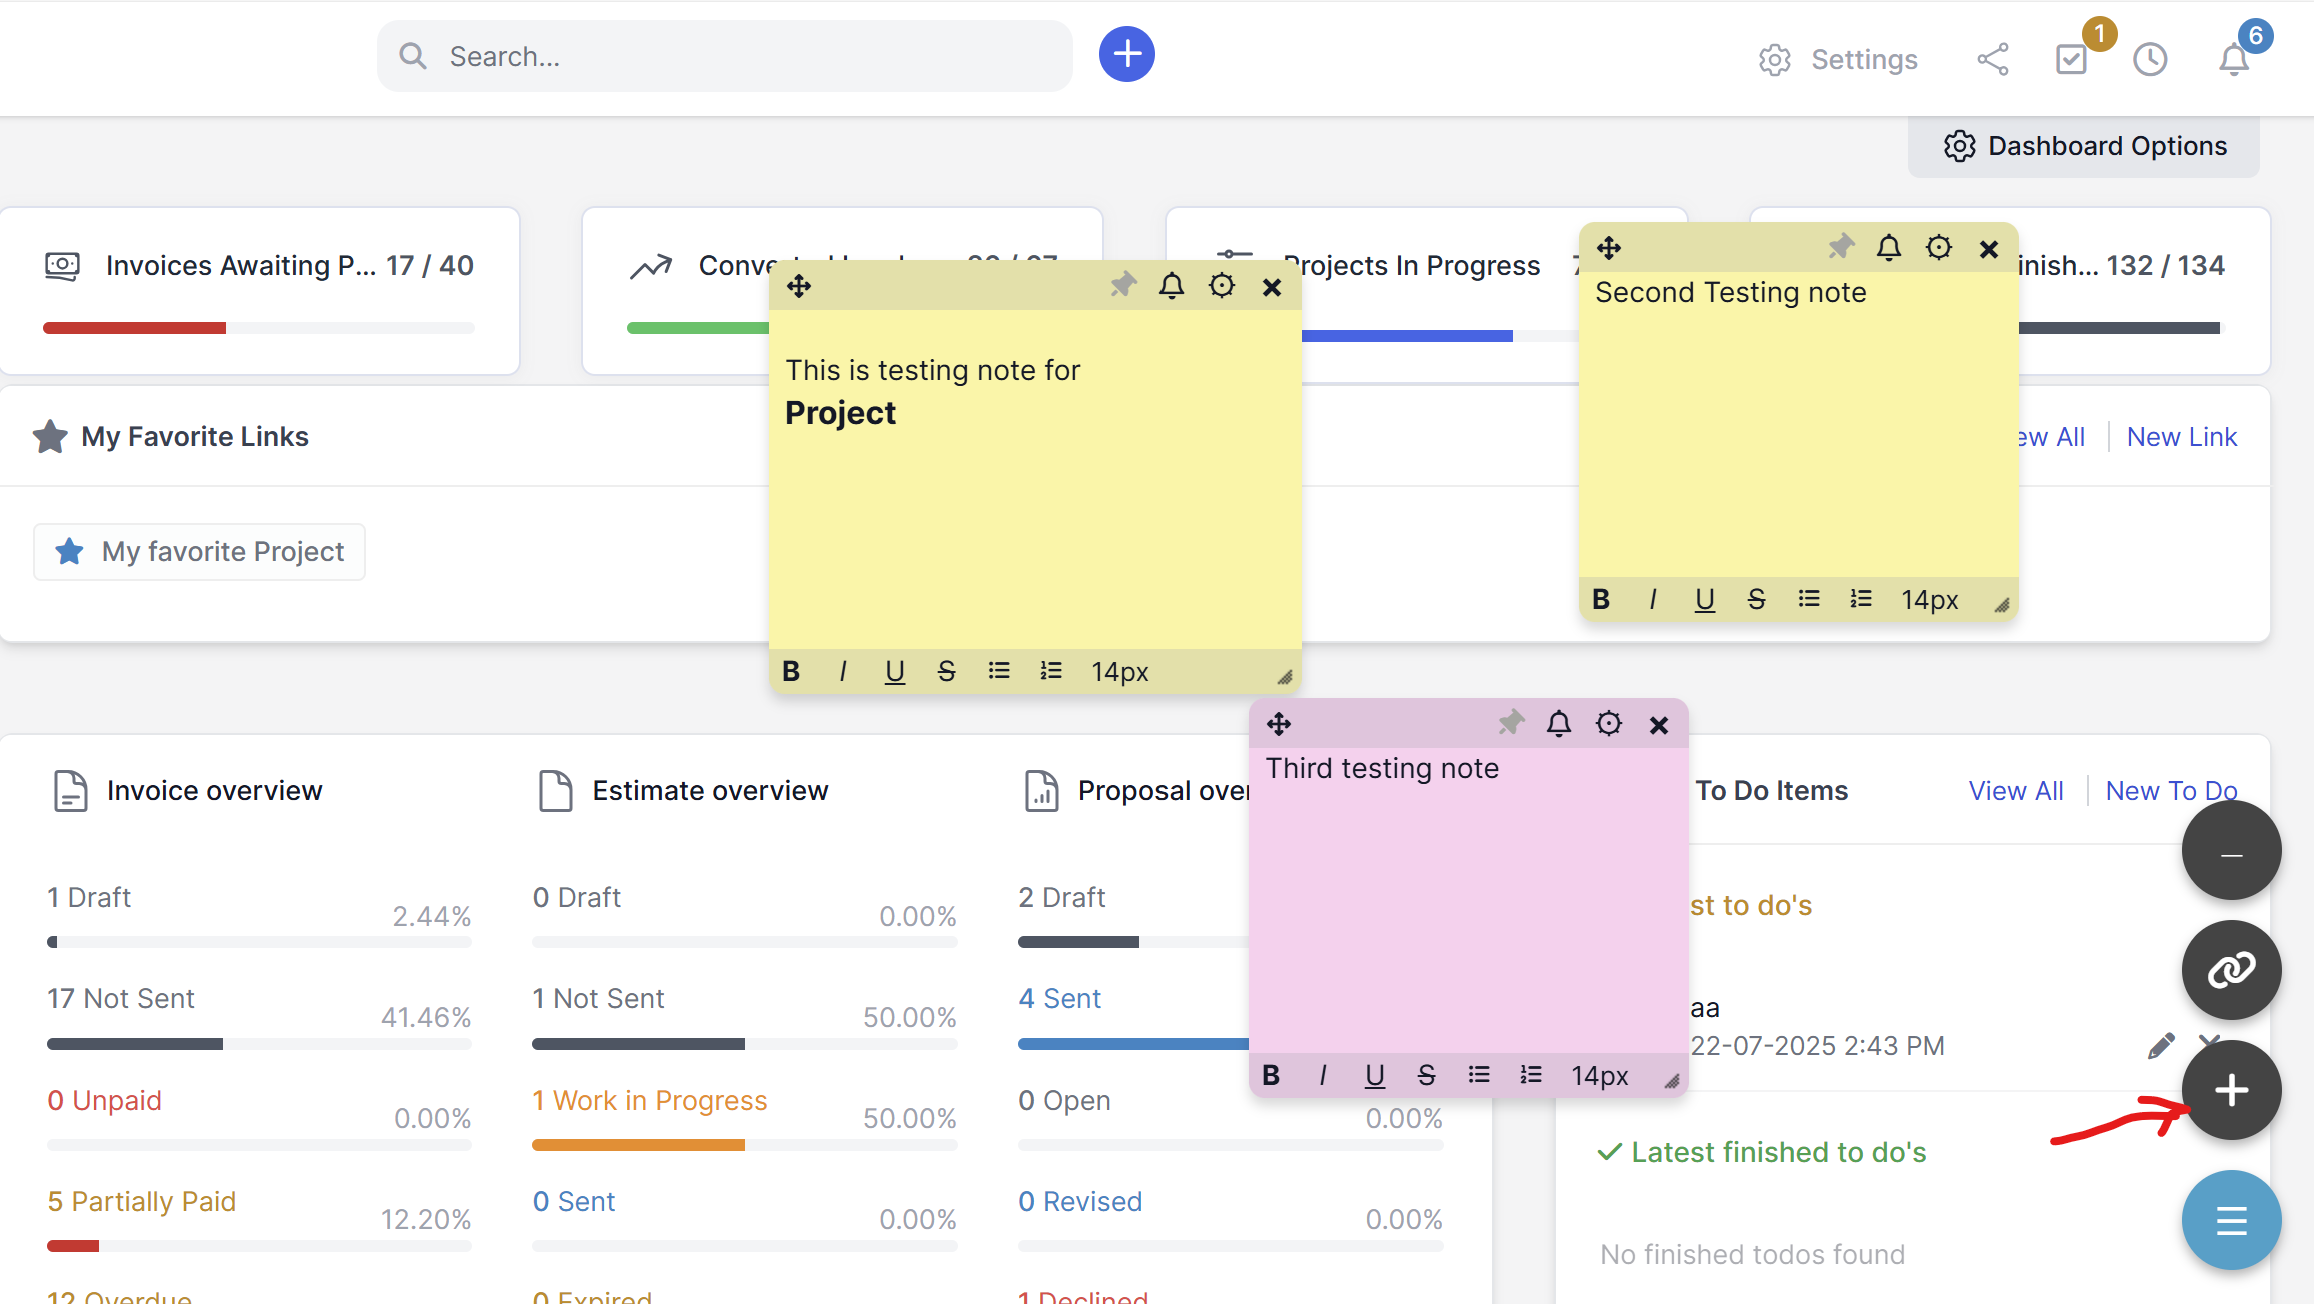Open settings gear on Second Testing note
2314x1304 pixels.
[1938, 248]
